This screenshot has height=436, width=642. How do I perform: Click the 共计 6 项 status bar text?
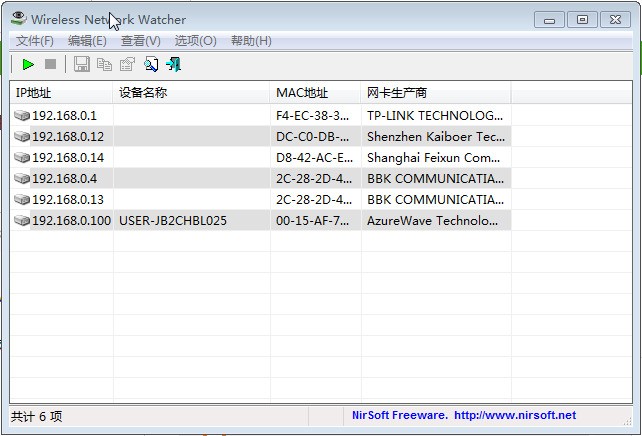pos(36,416)
